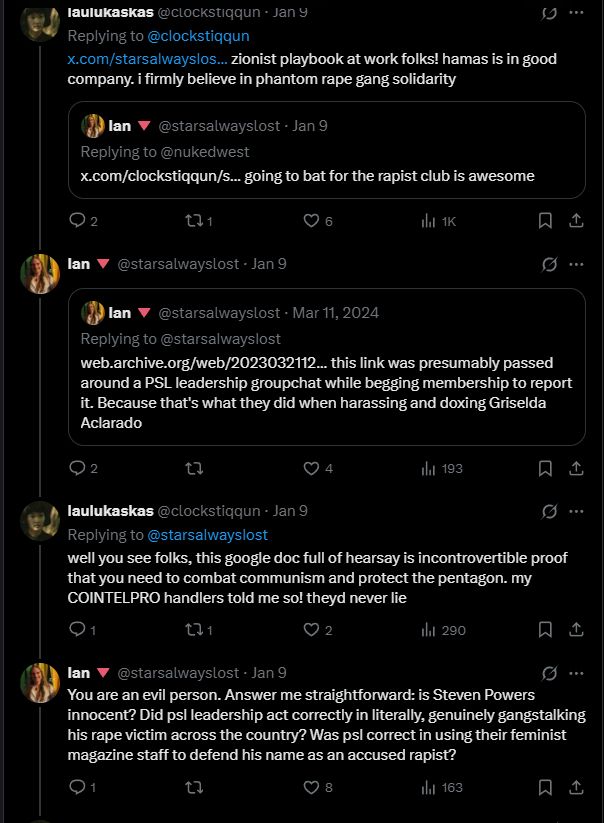Like the tweet with 6 likes
Screen dimensions: 604x823
coord(311,220)
